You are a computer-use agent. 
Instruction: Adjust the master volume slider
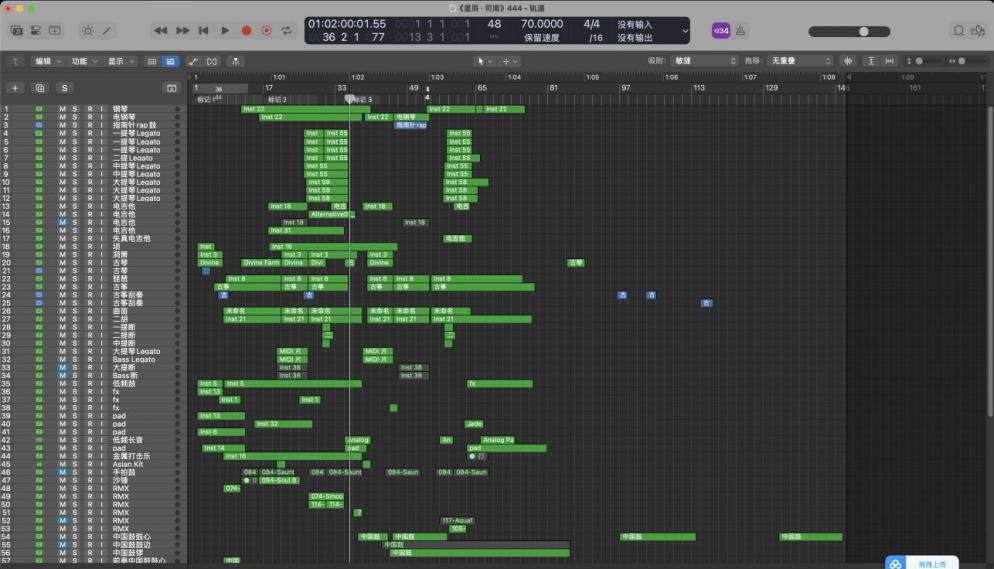[x=863, y=31]
